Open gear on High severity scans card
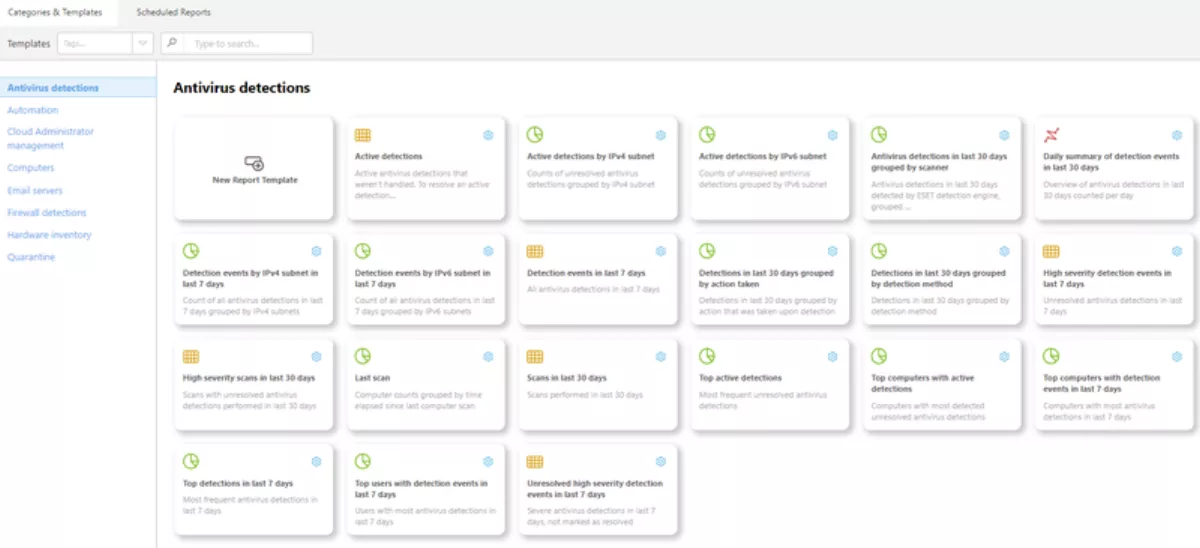 (316, 356)
